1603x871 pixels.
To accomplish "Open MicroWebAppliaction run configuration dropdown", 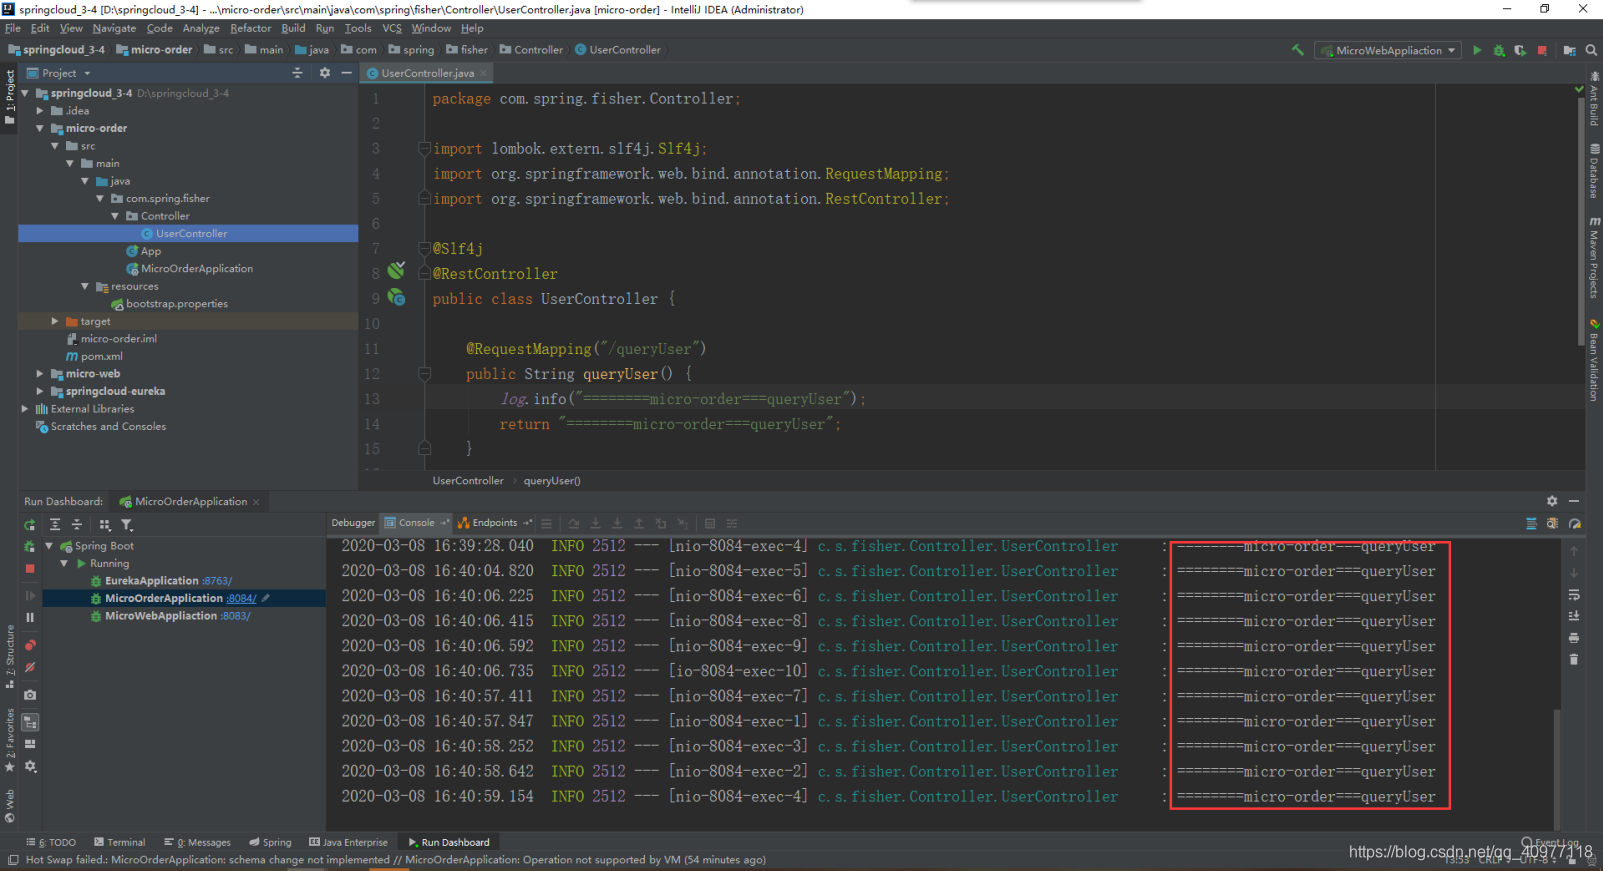I will pos(1389,50).
